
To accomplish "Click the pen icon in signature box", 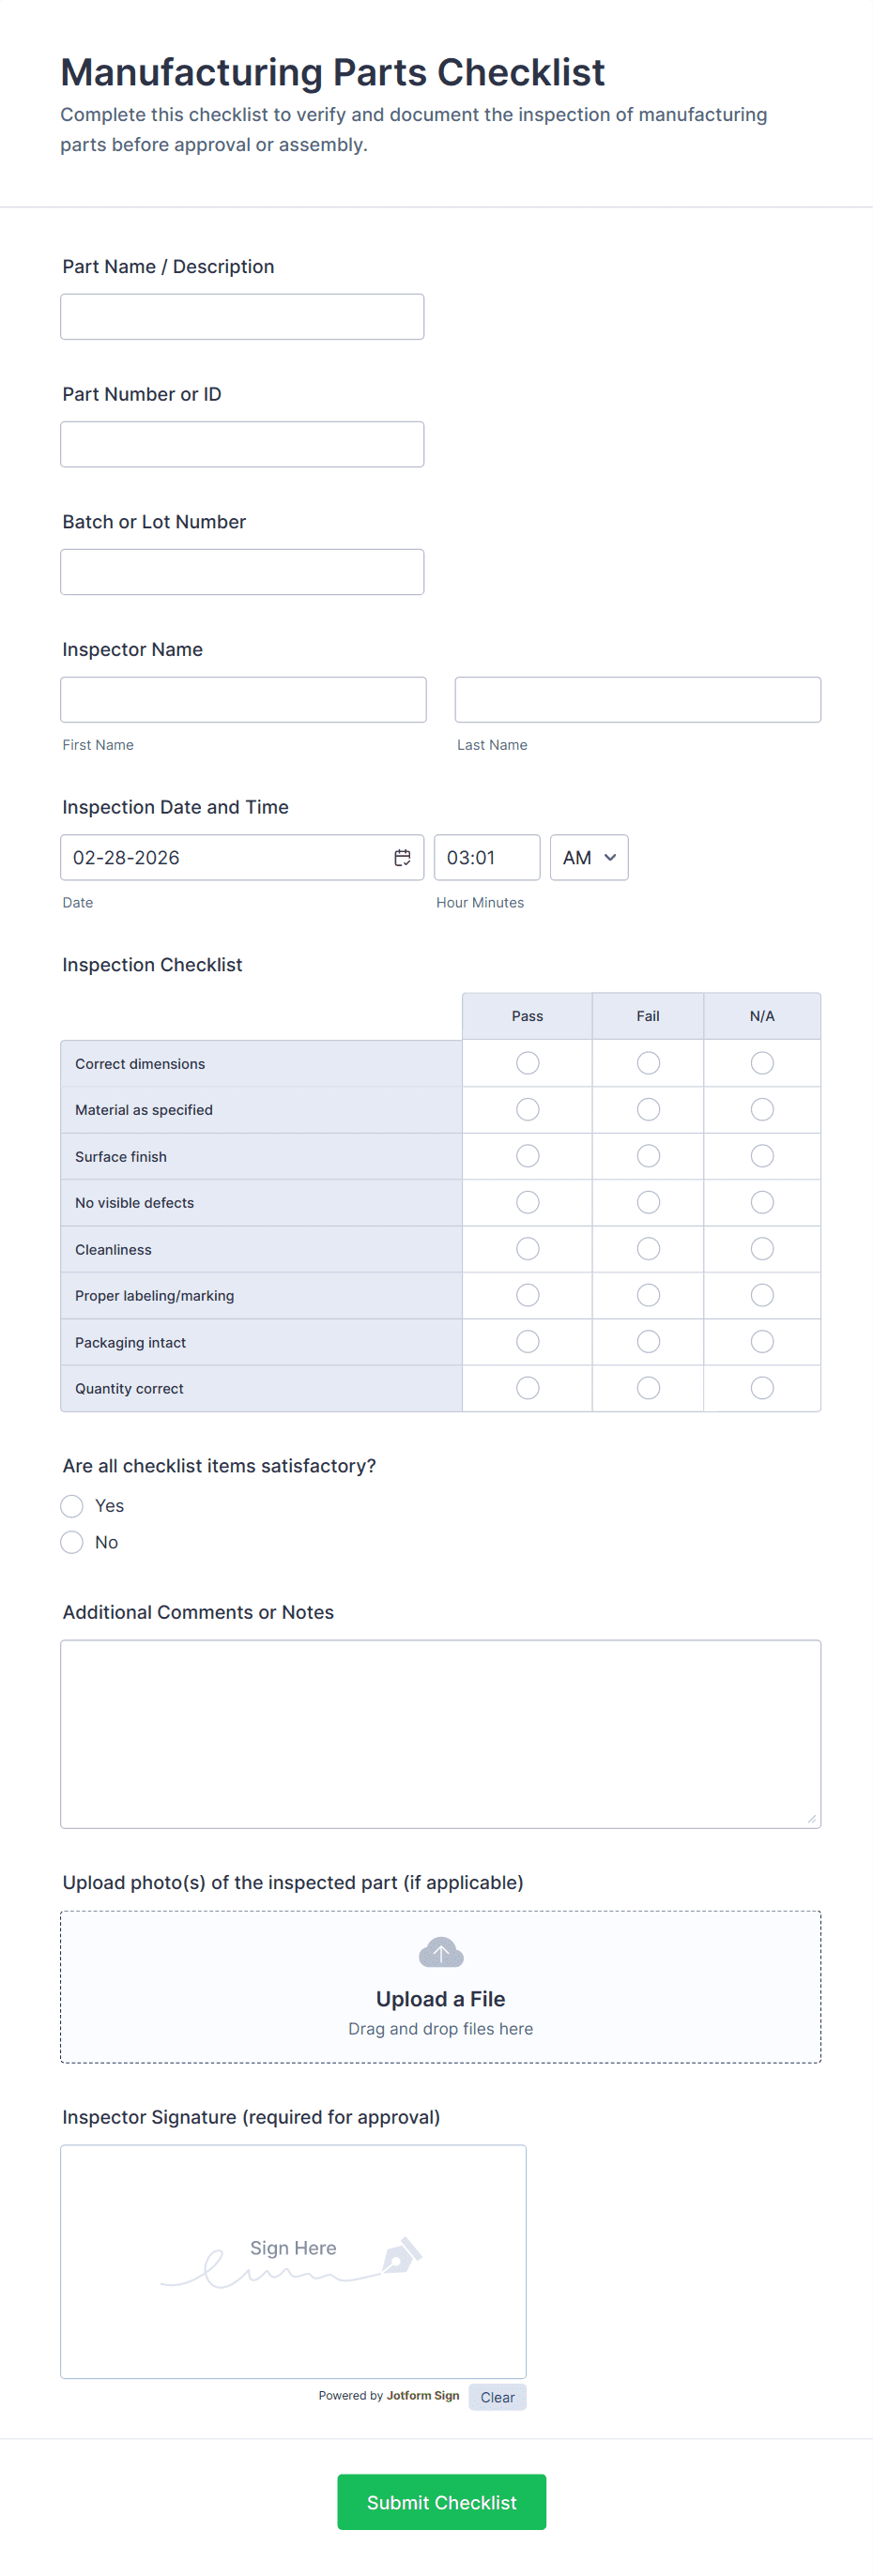I will [x=401, y=2256].
